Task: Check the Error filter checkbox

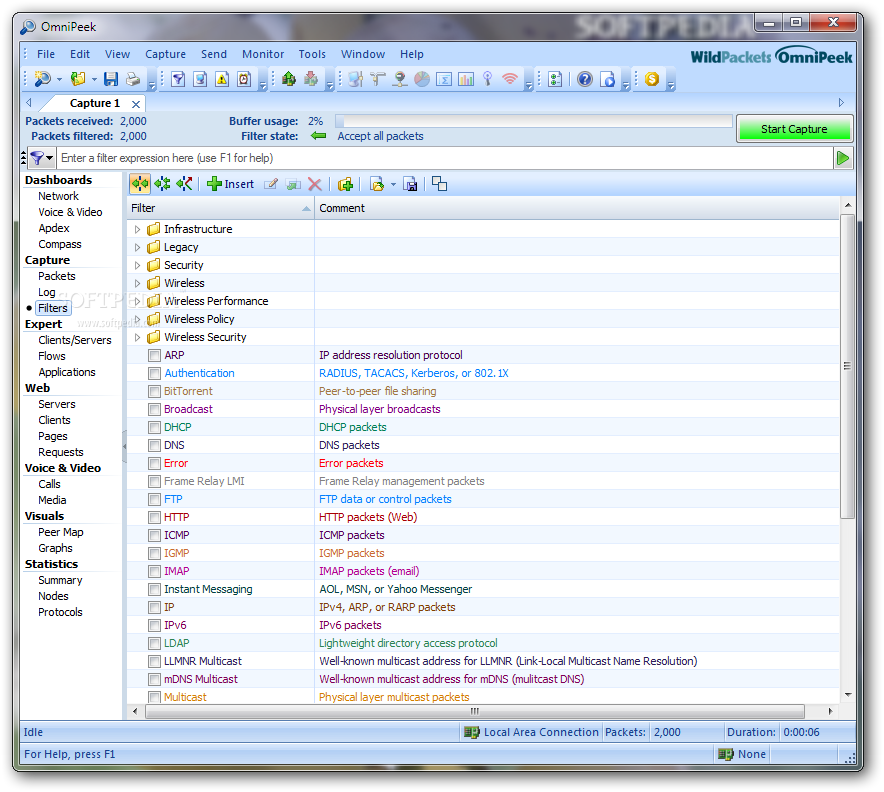Action: (154, 463)
